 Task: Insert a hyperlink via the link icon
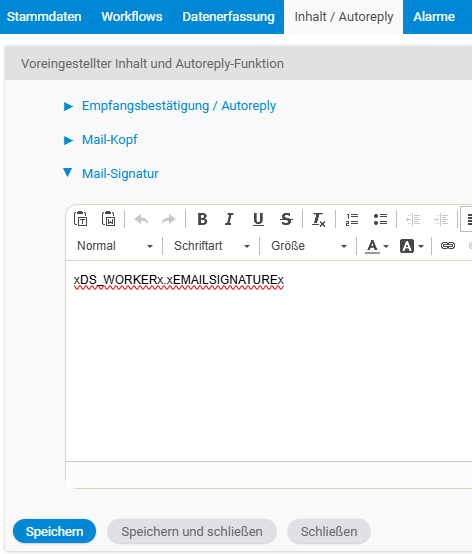tap(448, 246)
